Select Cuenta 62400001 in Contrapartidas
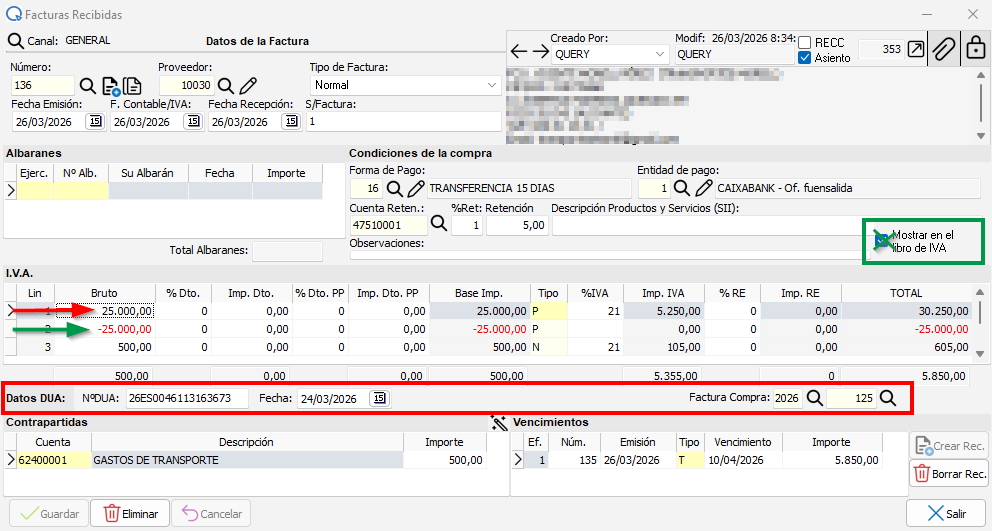 [x=54, y=460]
